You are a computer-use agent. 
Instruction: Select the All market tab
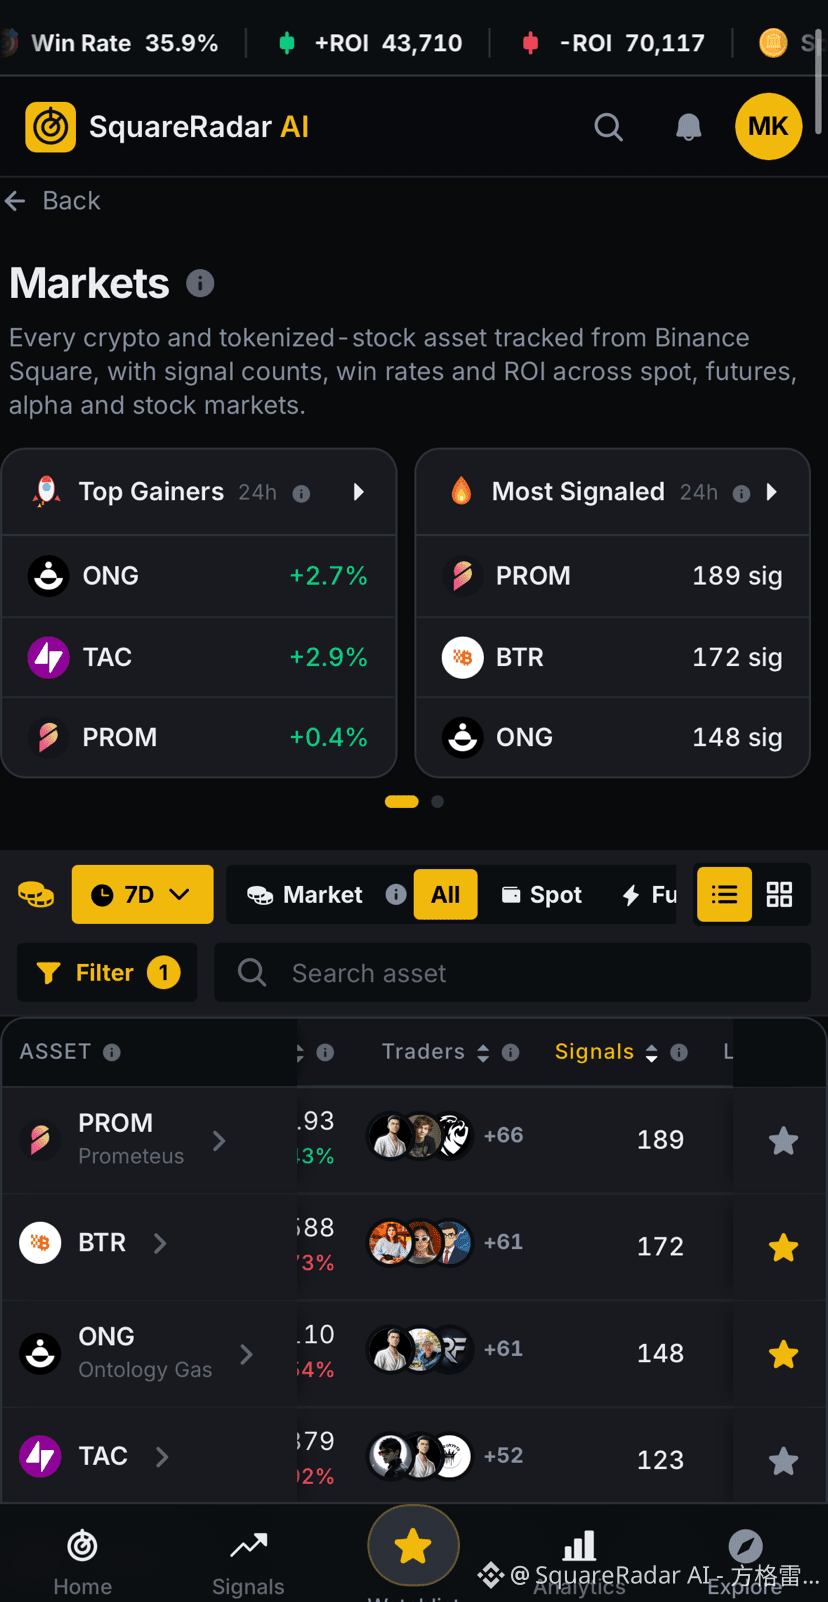(x=445, y=894)
